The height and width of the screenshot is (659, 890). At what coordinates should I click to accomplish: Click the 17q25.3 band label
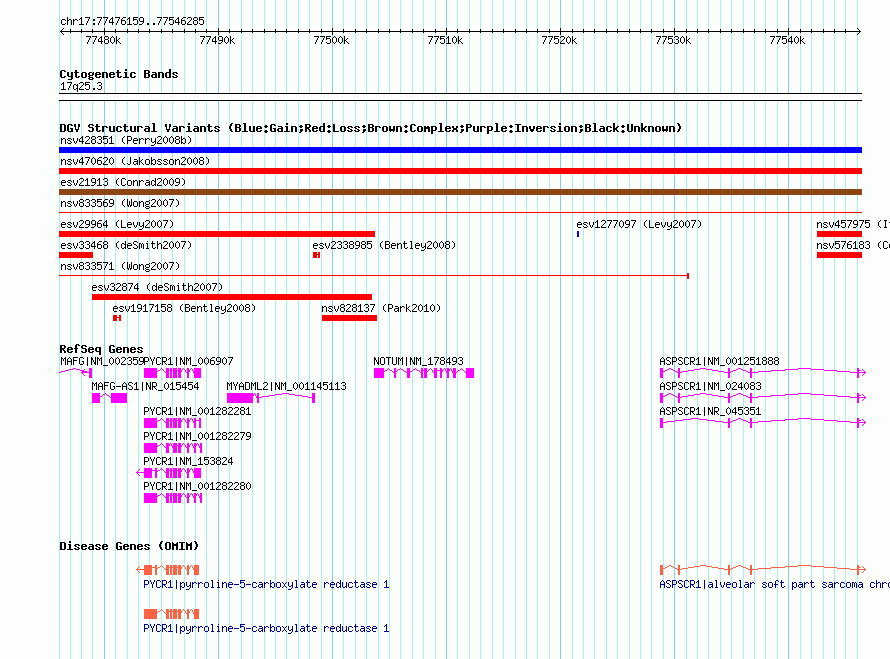[81, 86]
